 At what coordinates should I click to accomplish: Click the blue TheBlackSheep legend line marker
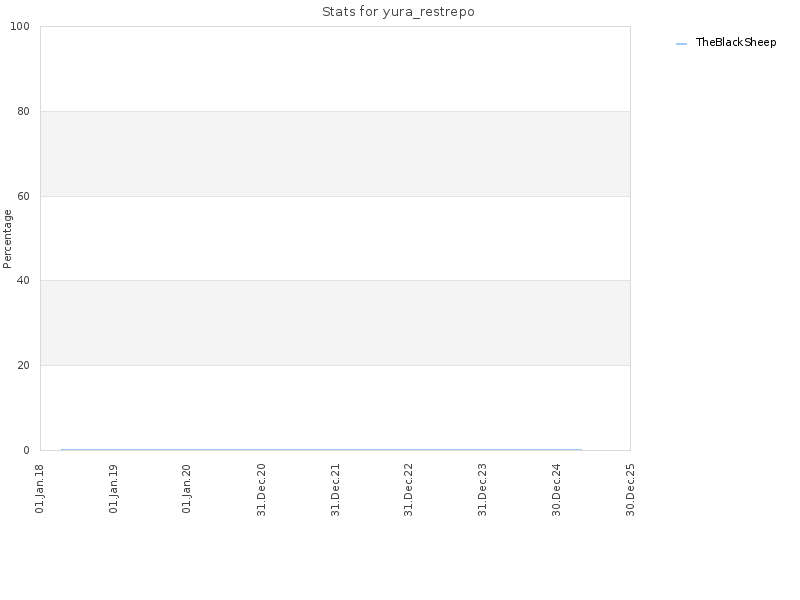coord(681,44)
